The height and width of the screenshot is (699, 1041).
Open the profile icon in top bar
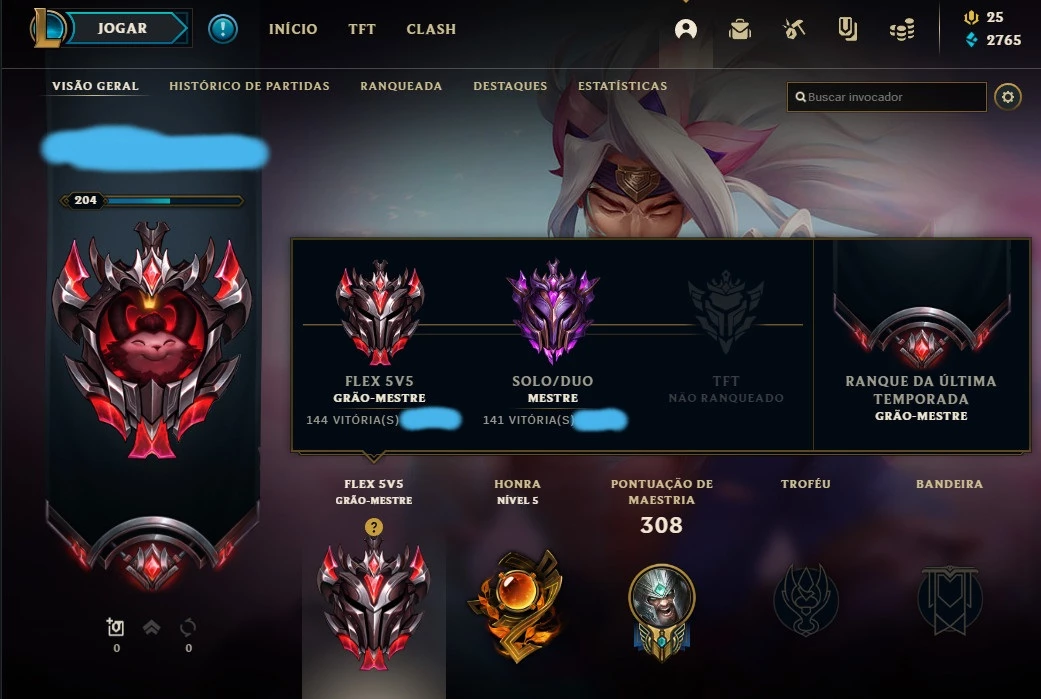pyautogui.click(x=686, y=29)
